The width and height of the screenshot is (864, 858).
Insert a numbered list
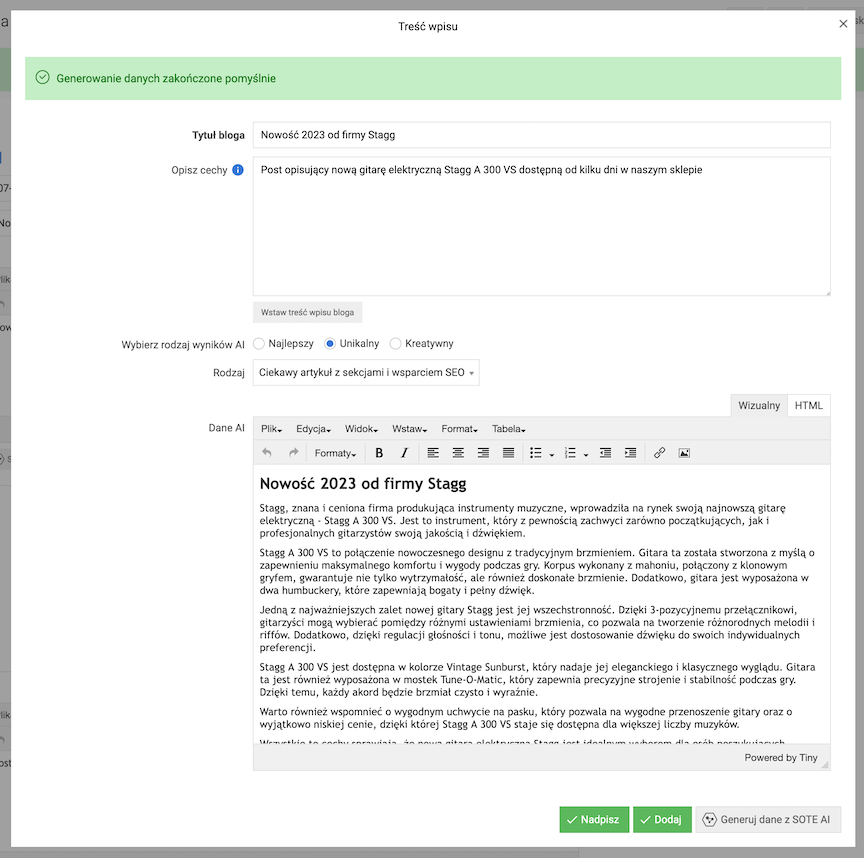pos(570,453)
